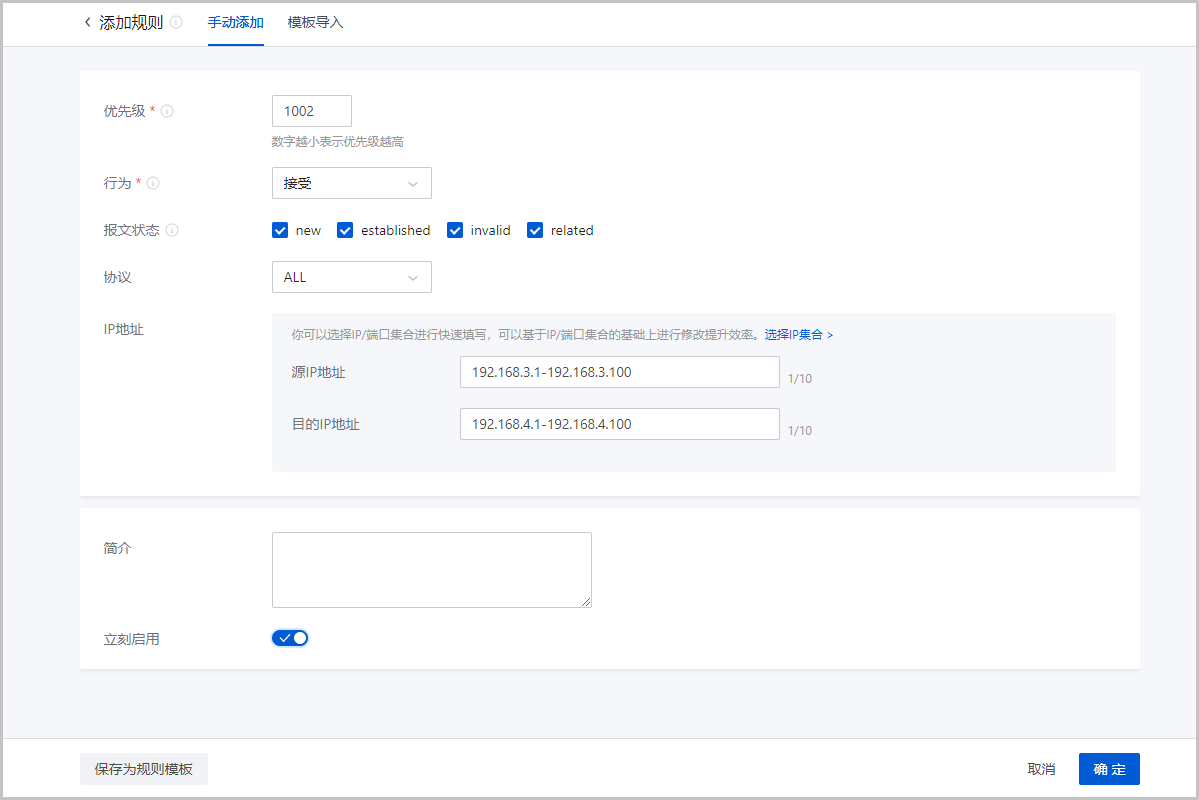The width and height of the screenshot is (1199, 800).
Task: Click the 优先级 input with 1002
Action: point(312,111)
